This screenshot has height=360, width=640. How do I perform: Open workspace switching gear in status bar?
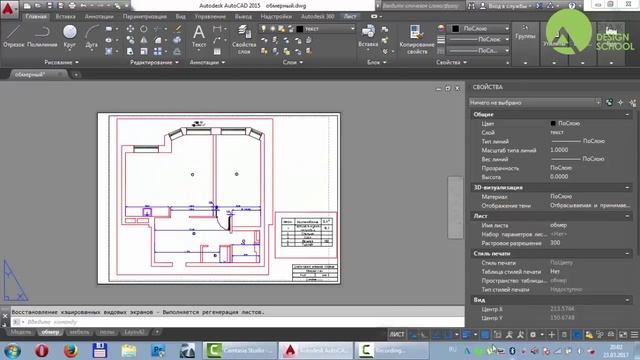pyautogui.click(x=533, y=335)
